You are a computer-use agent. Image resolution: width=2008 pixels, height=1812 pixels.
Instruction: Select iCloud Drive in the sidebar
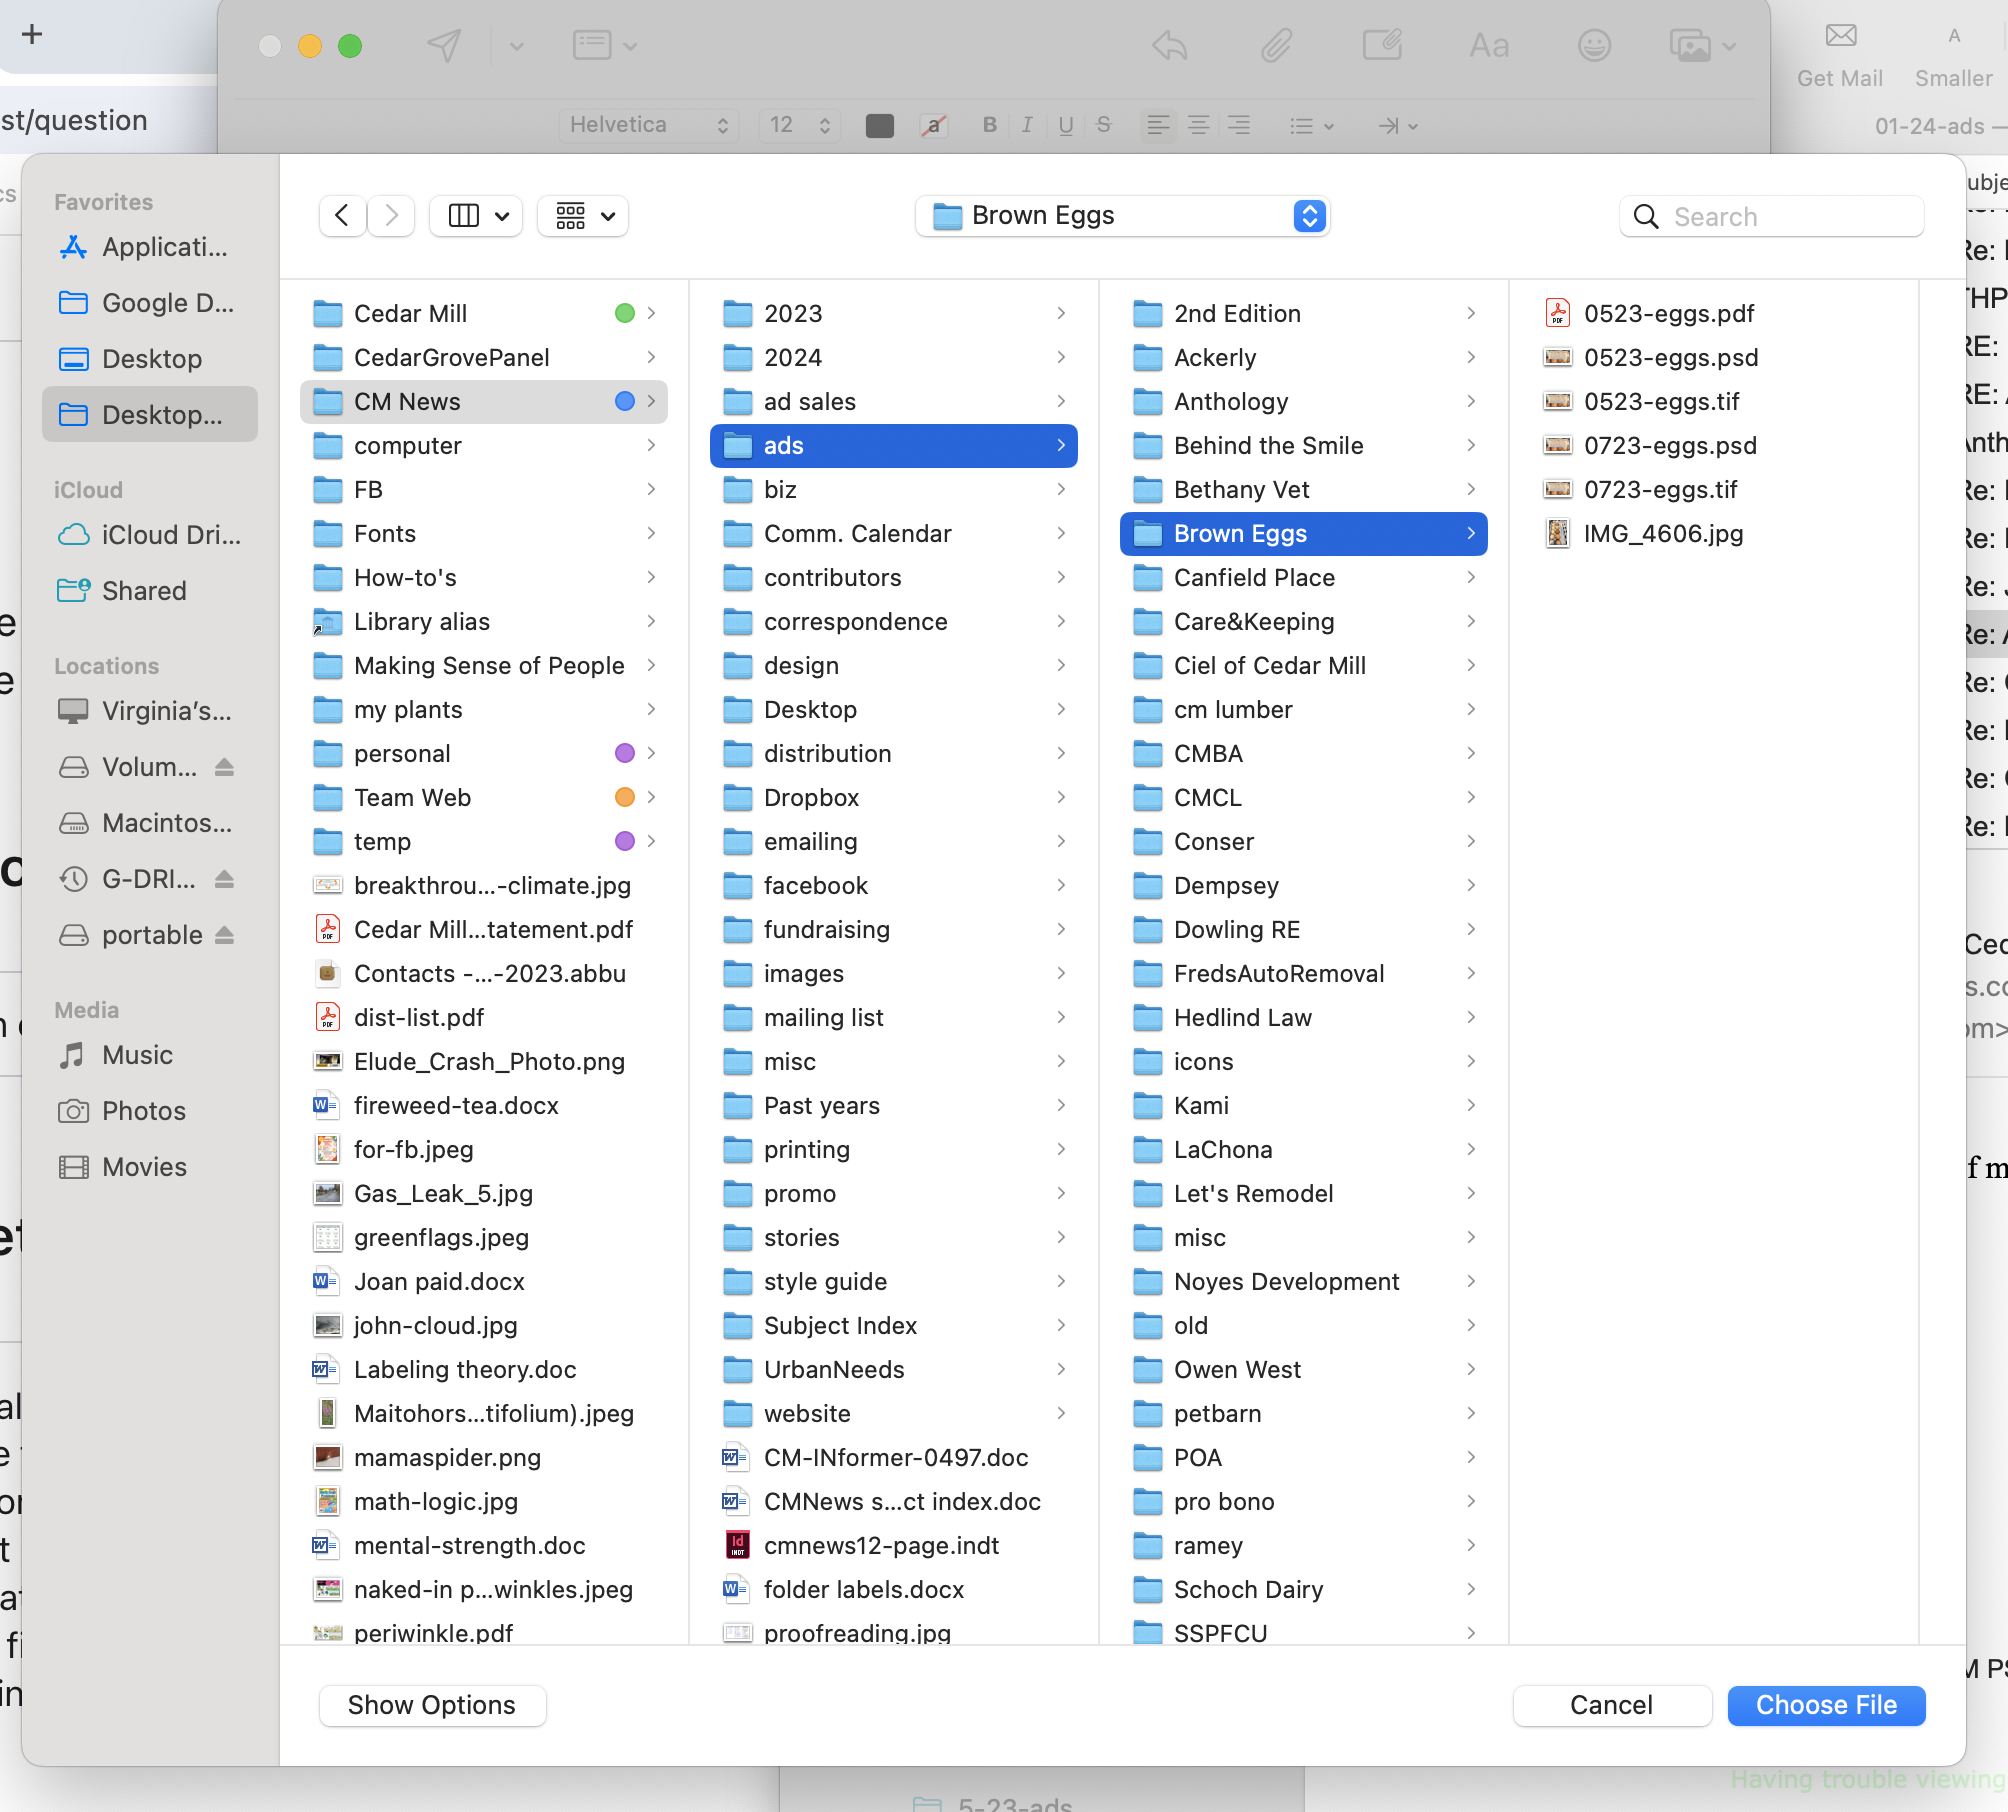(150, 535)
